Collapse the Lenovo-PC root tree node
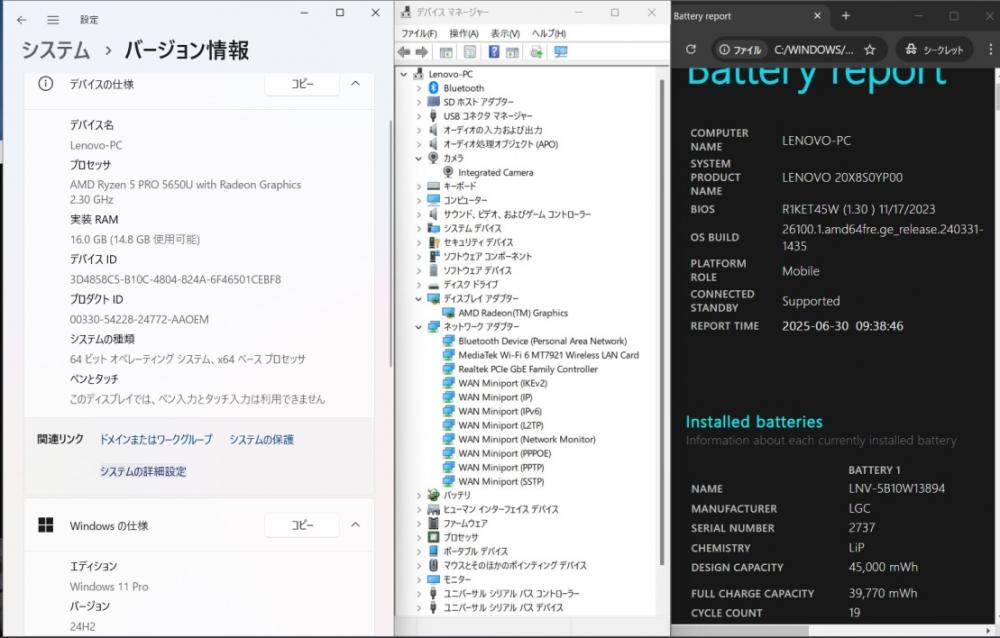1000x638 pixels. (404, 74)
